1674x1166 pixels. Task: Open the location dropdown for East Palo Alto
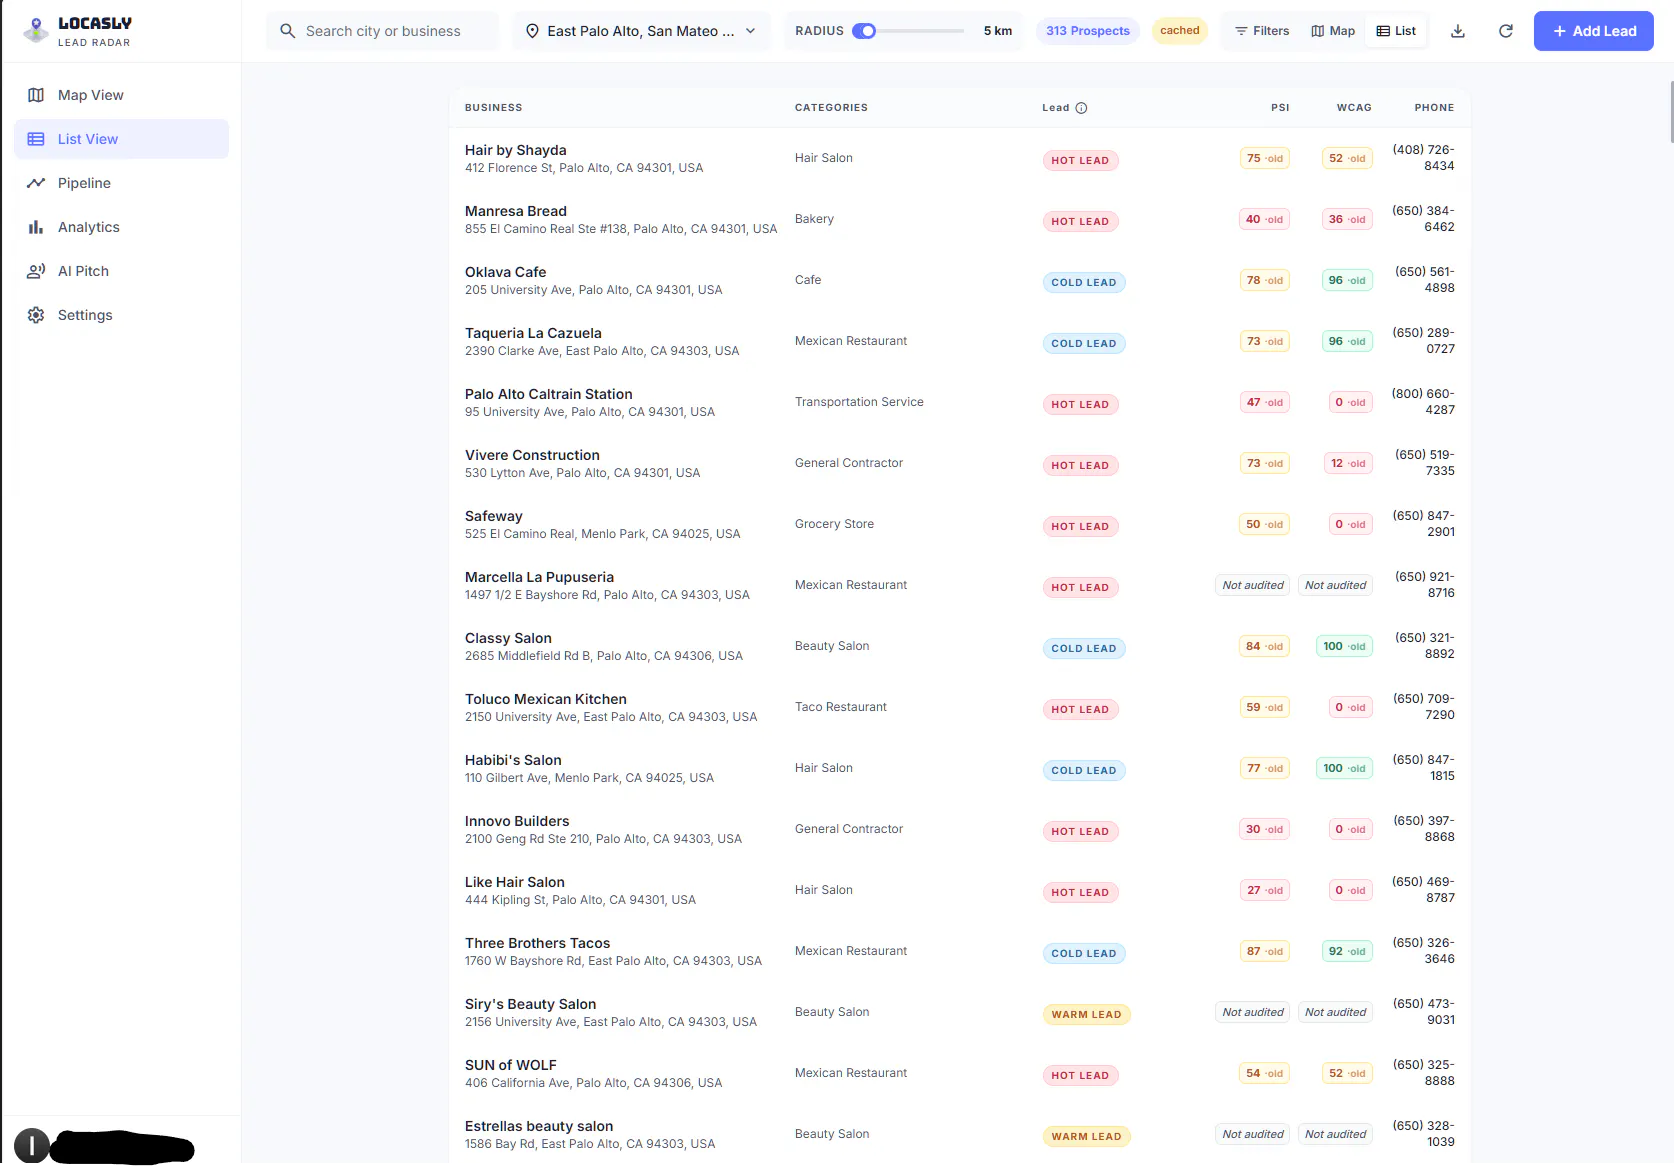click(641, 31)
